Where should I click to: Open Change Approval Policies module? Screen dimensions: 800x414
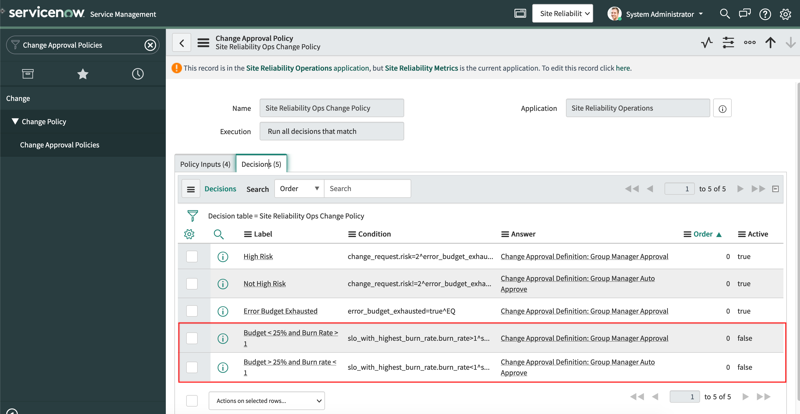tap(60, 145)
